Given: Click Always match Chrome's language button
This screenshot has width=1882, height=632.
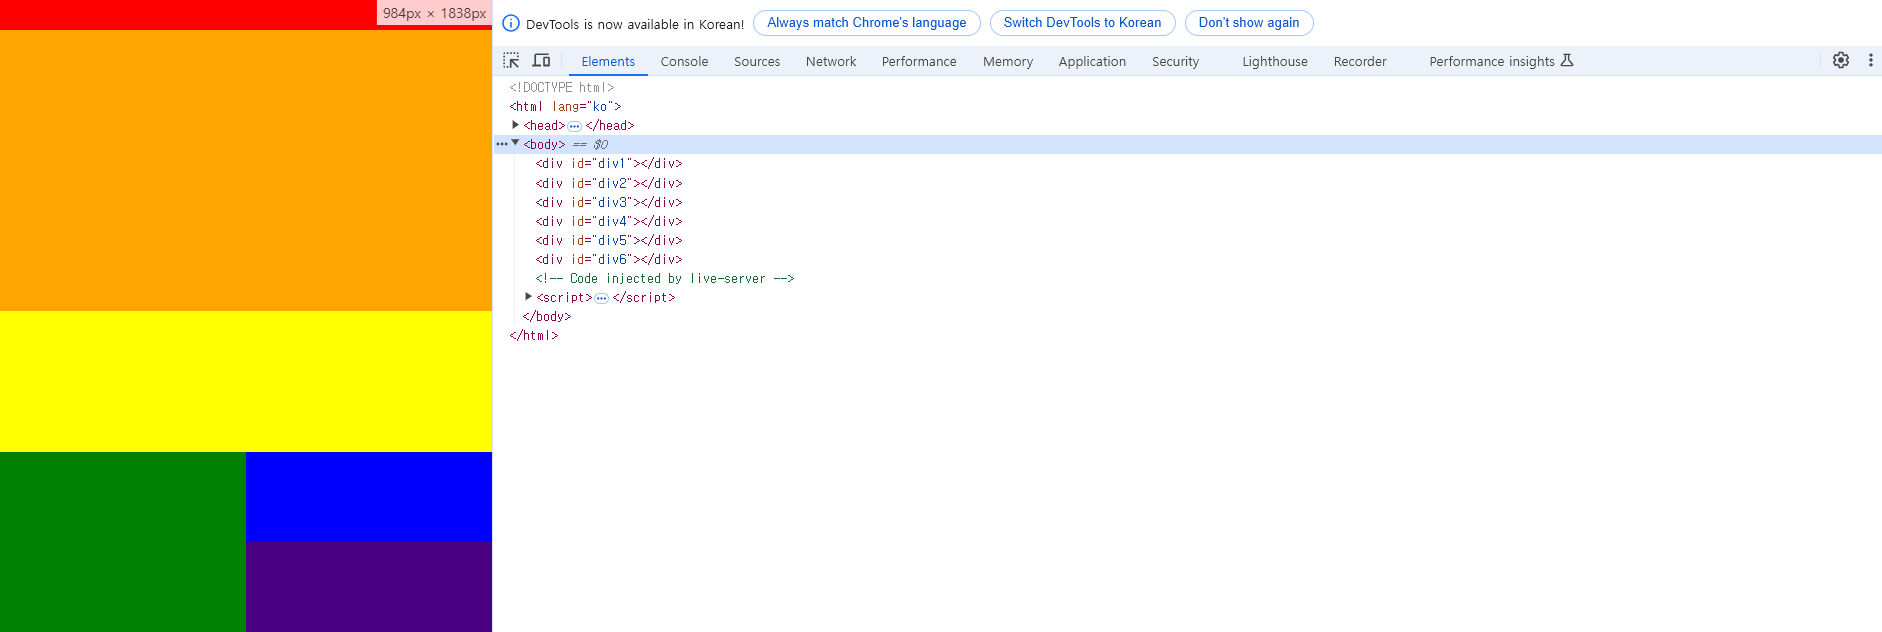Looking at the screenshot, I should pyautogui.click(x=867, y=23).
